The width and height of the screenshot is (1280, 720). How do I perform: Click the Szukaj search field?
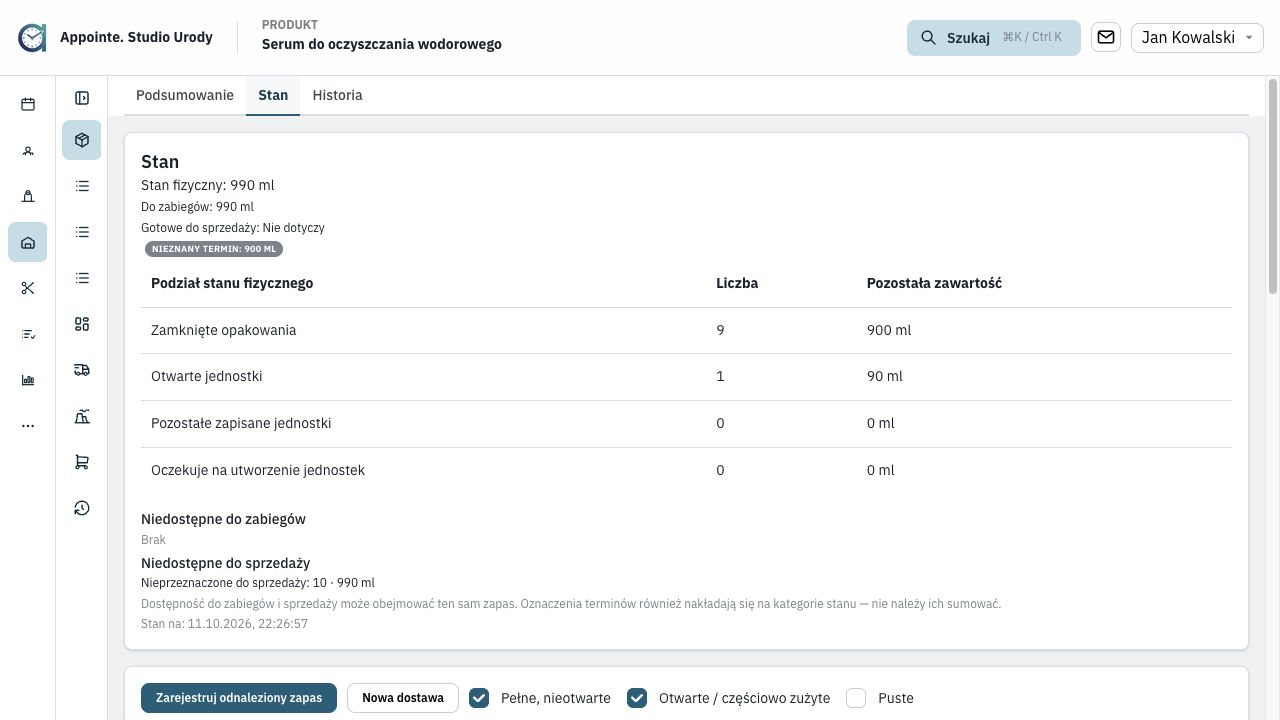click(994, 37)
